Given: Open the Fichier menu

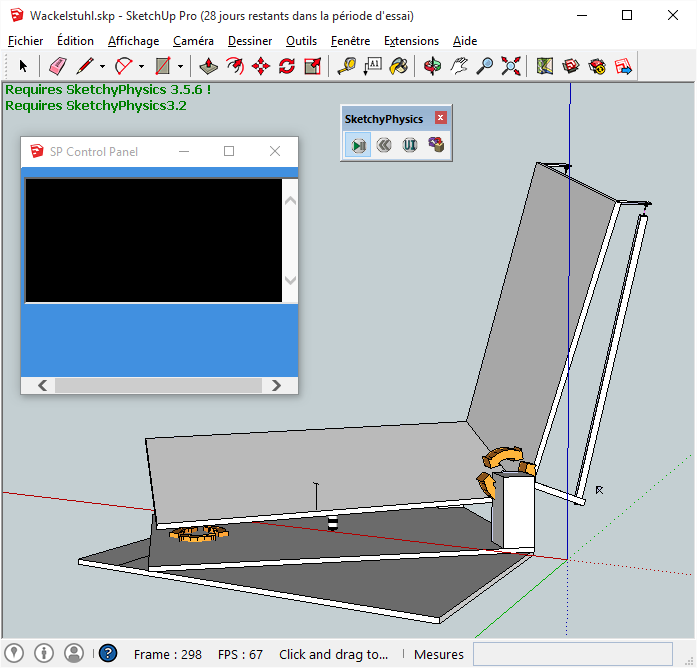Looking at the screenshot, I should click(26, 41).
